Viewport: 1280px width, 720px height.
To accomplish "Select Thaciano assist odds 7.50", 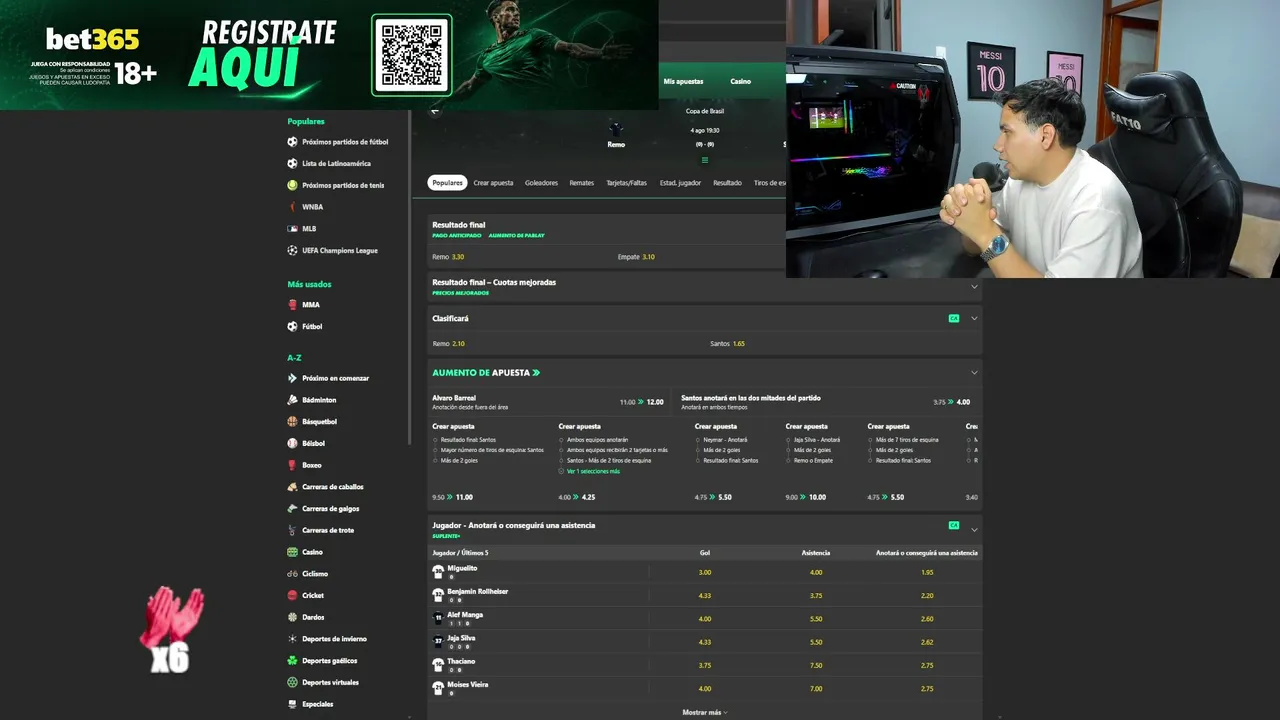I will pos(816,665).
